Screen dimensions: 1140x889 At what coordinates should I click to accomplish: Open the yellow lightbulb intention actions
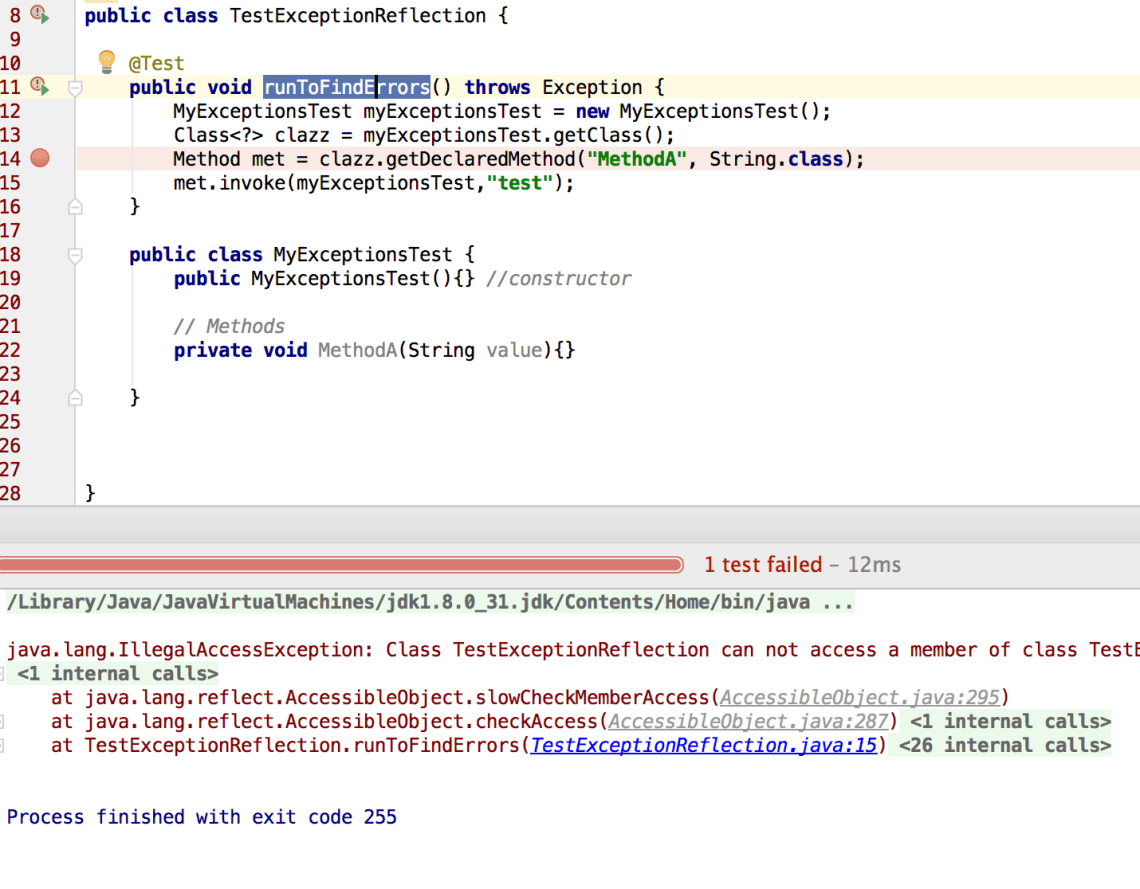(107, 62)
